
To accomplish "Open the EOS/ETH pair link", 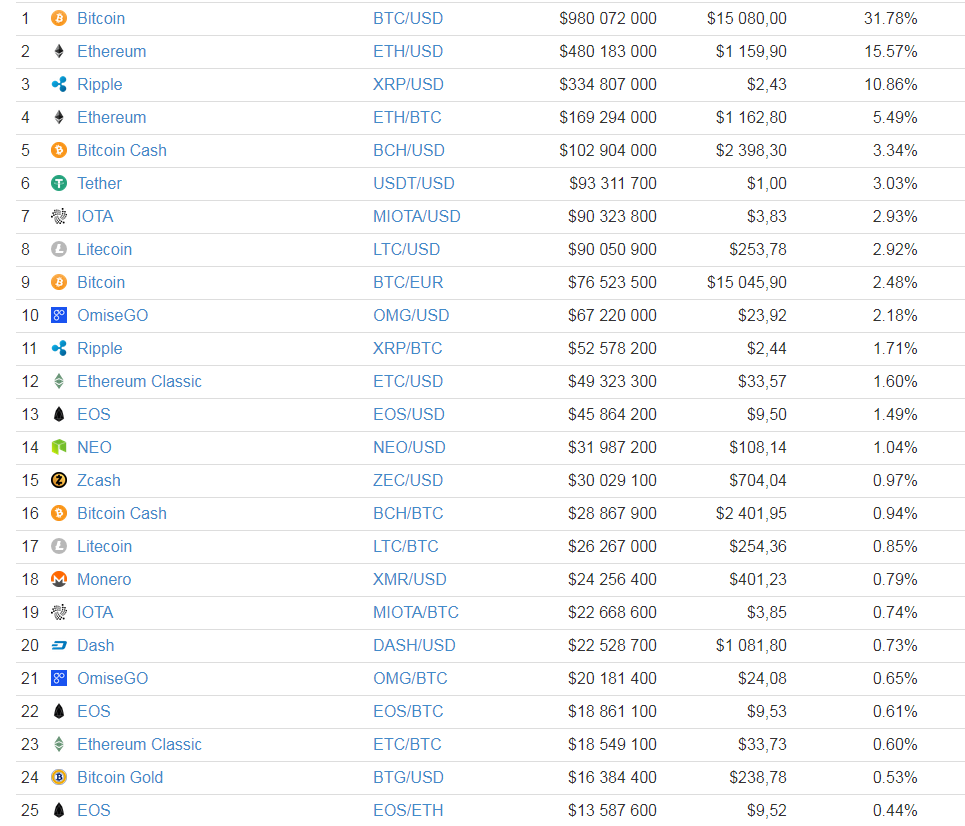I will 408,811.
